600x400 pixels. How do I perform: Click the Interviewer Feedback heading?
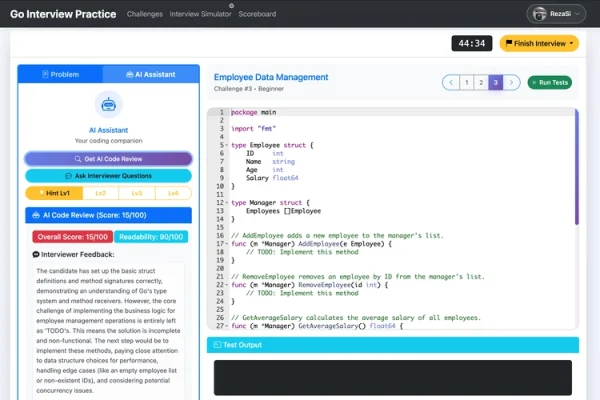click(x=78, y=255)
